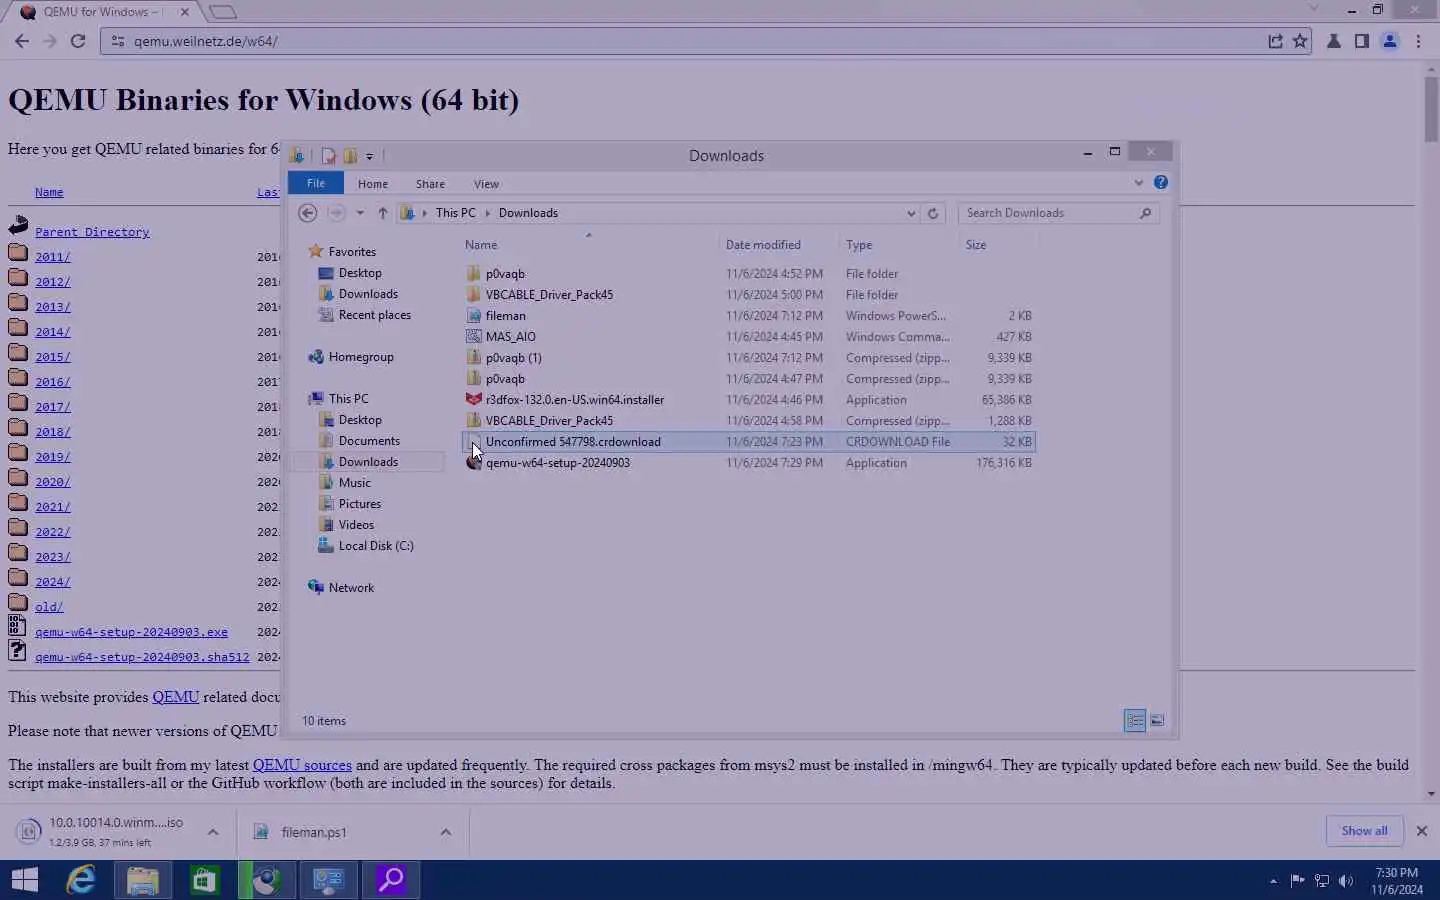
Task: Refresh the Downloads folder view
Action: (x=933, y=213)
